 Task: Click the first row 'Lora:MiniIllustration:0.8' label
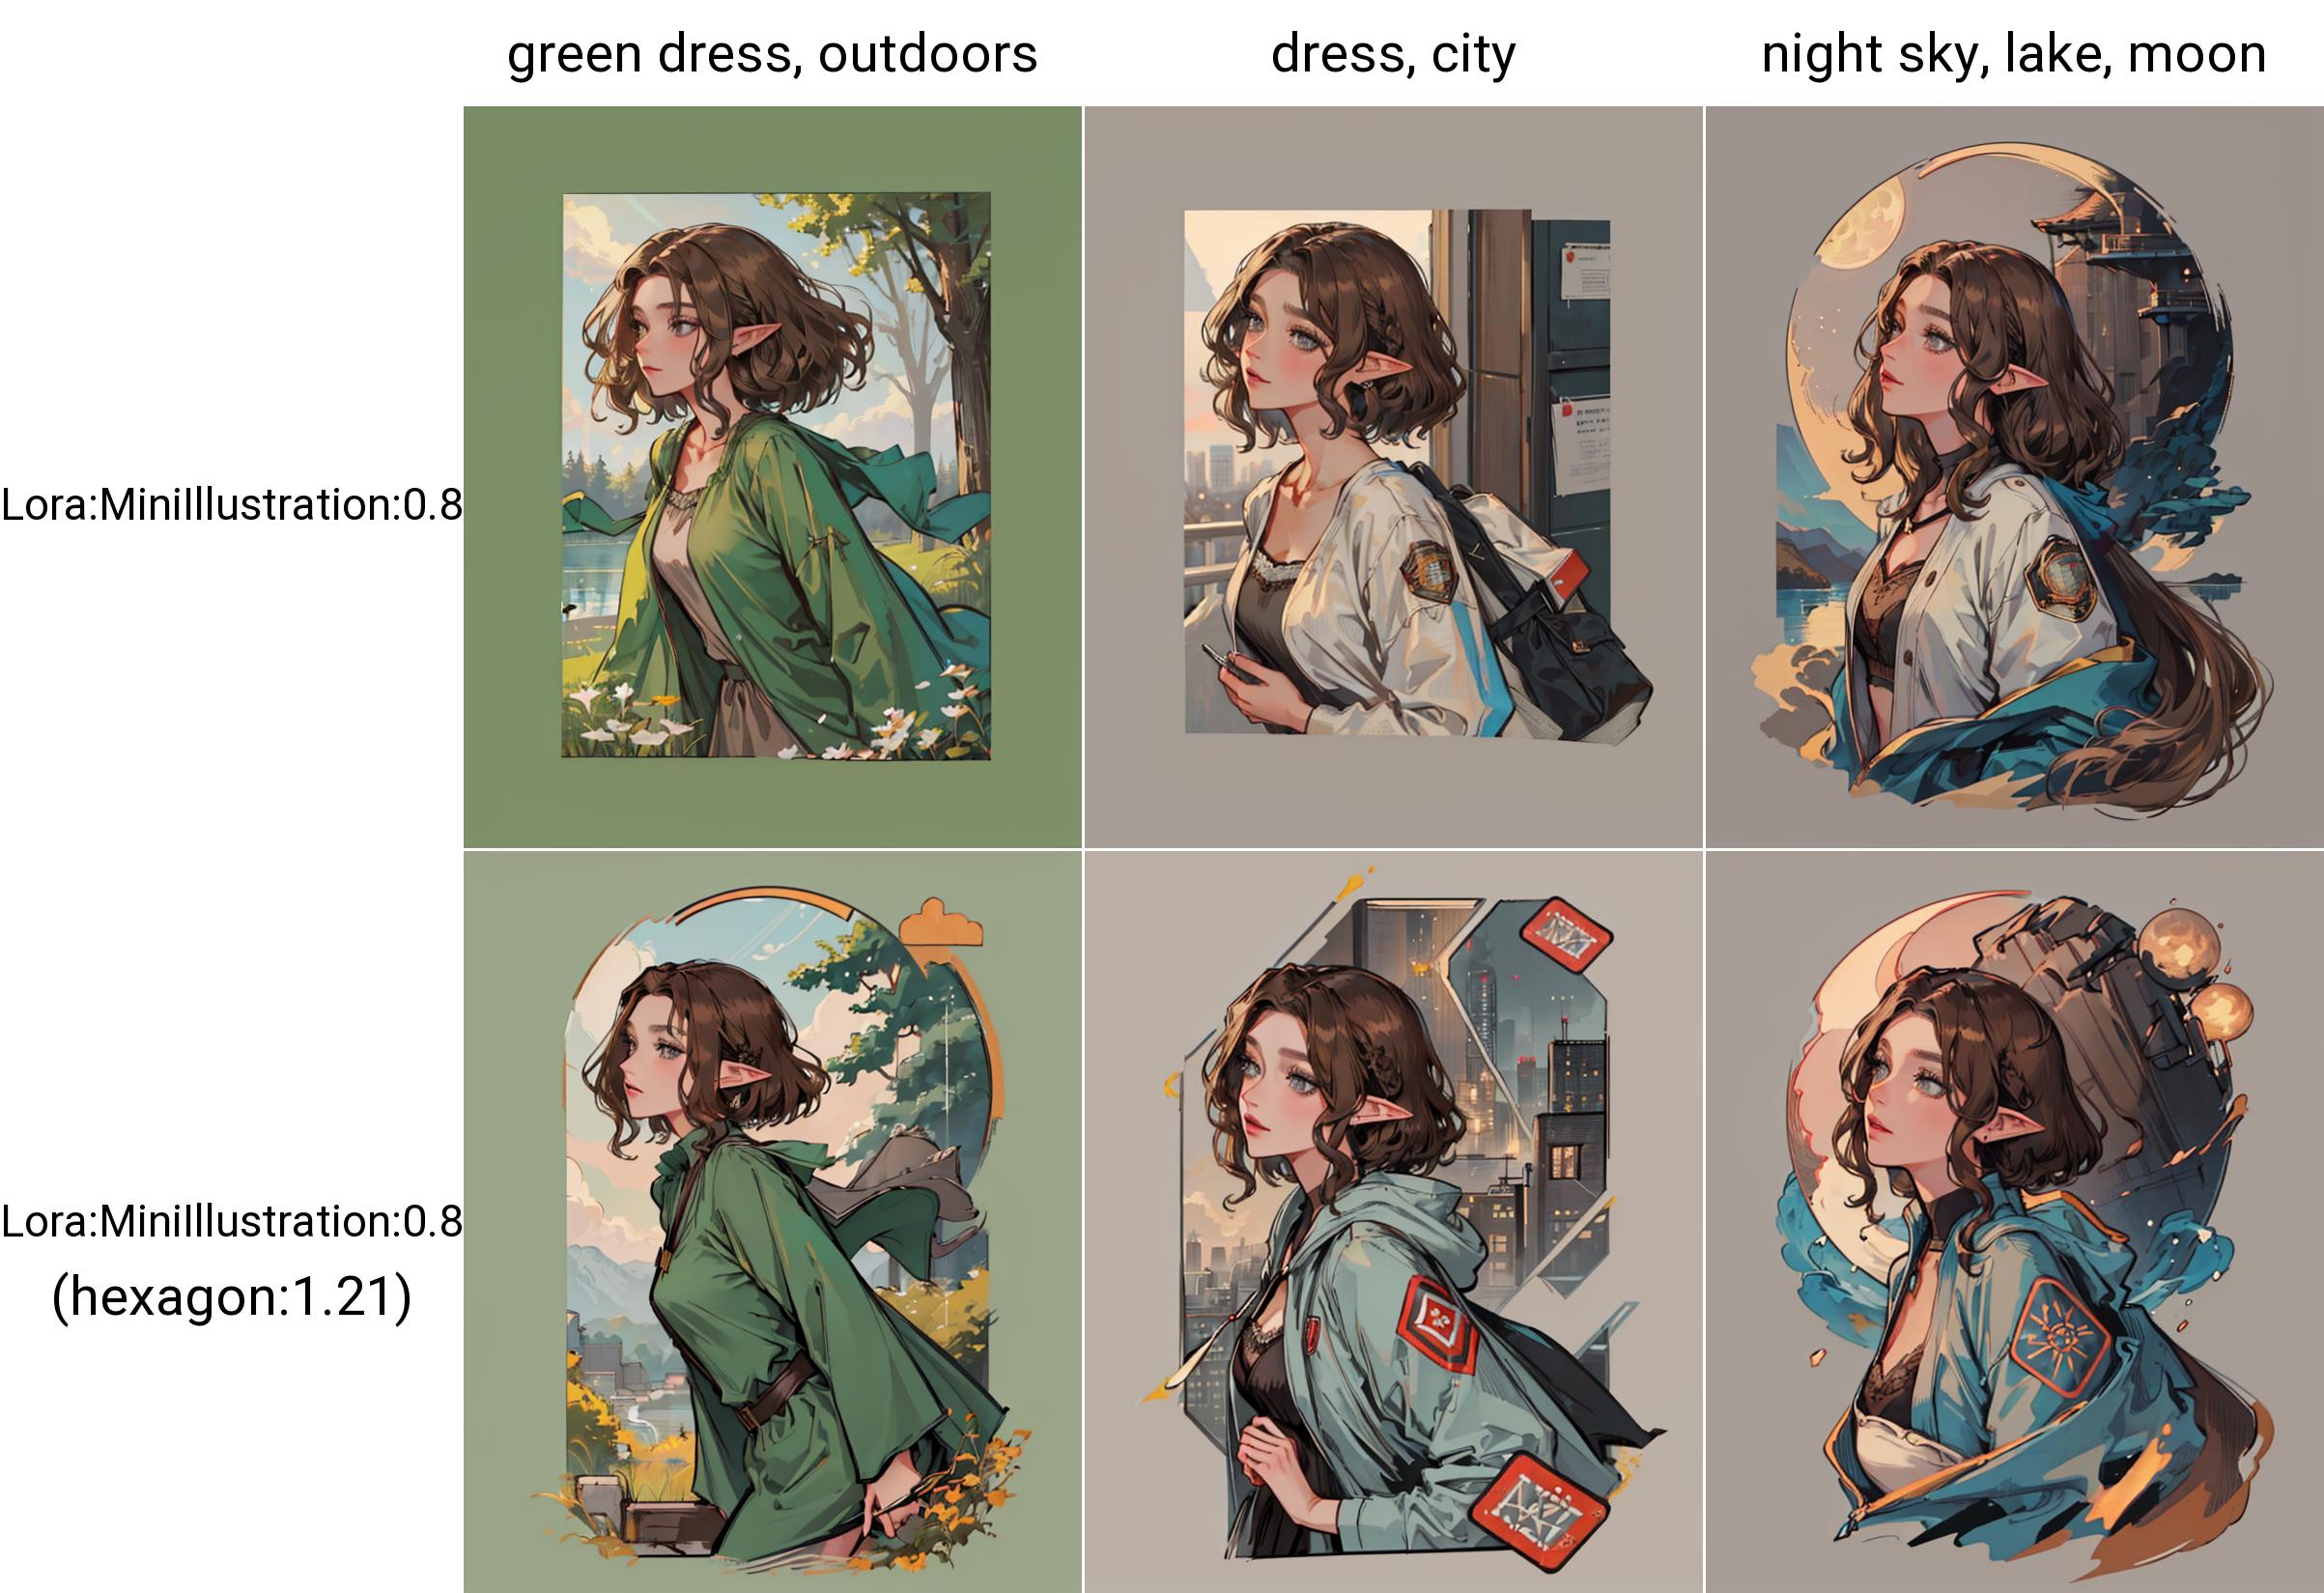pos(231,505)
